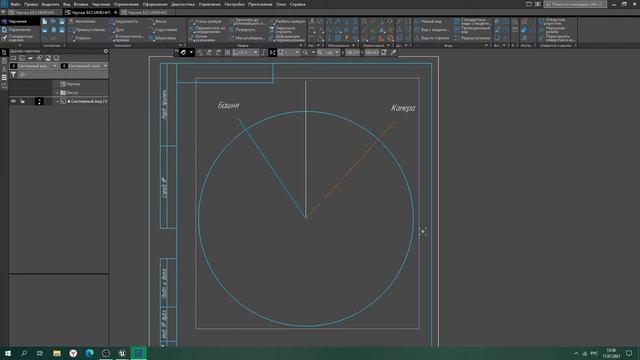Click the Разрез/сечение tool

(x=472, y=38)
